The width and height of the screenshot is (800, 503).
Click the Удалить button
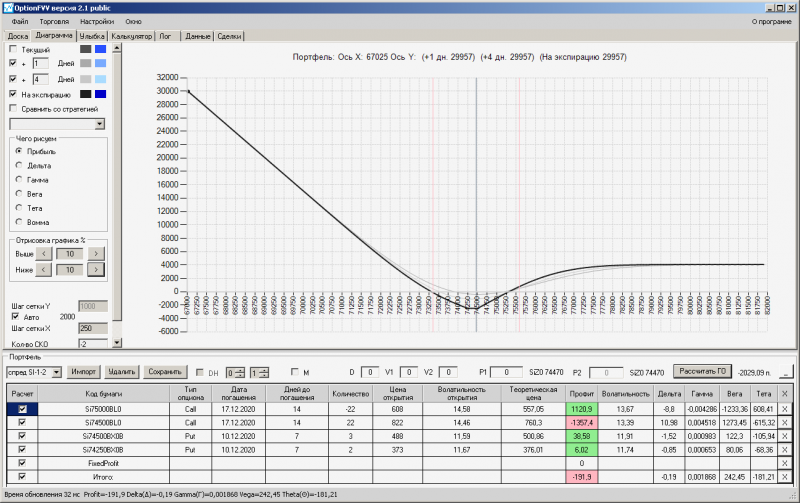pos(121,372)
